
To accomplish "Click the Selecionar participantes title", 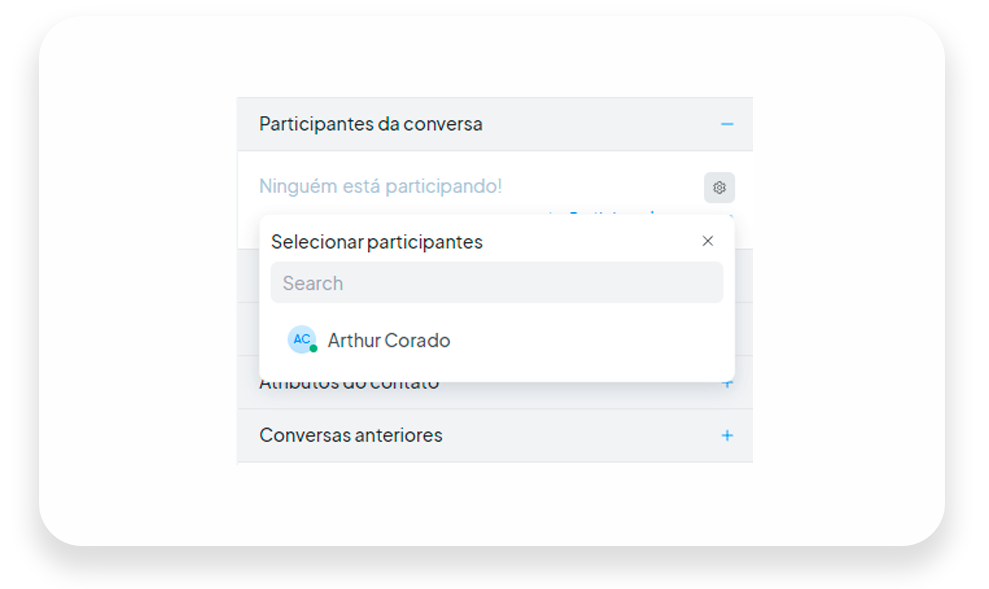I will tap(377, 242).
